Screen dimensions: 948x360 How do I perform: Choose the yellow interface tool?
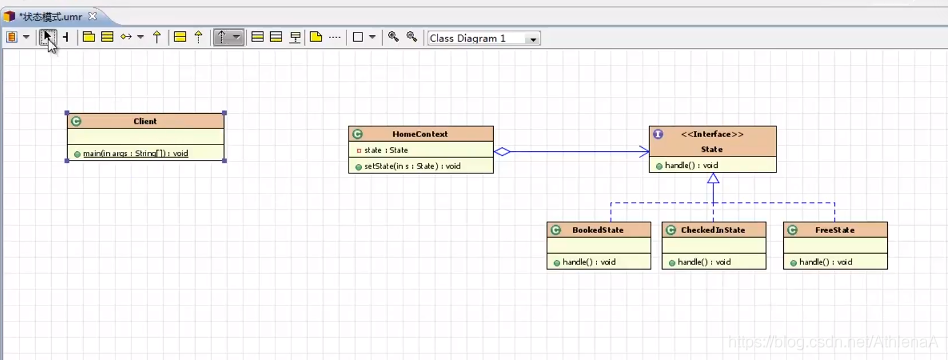(x=180, y=38)
